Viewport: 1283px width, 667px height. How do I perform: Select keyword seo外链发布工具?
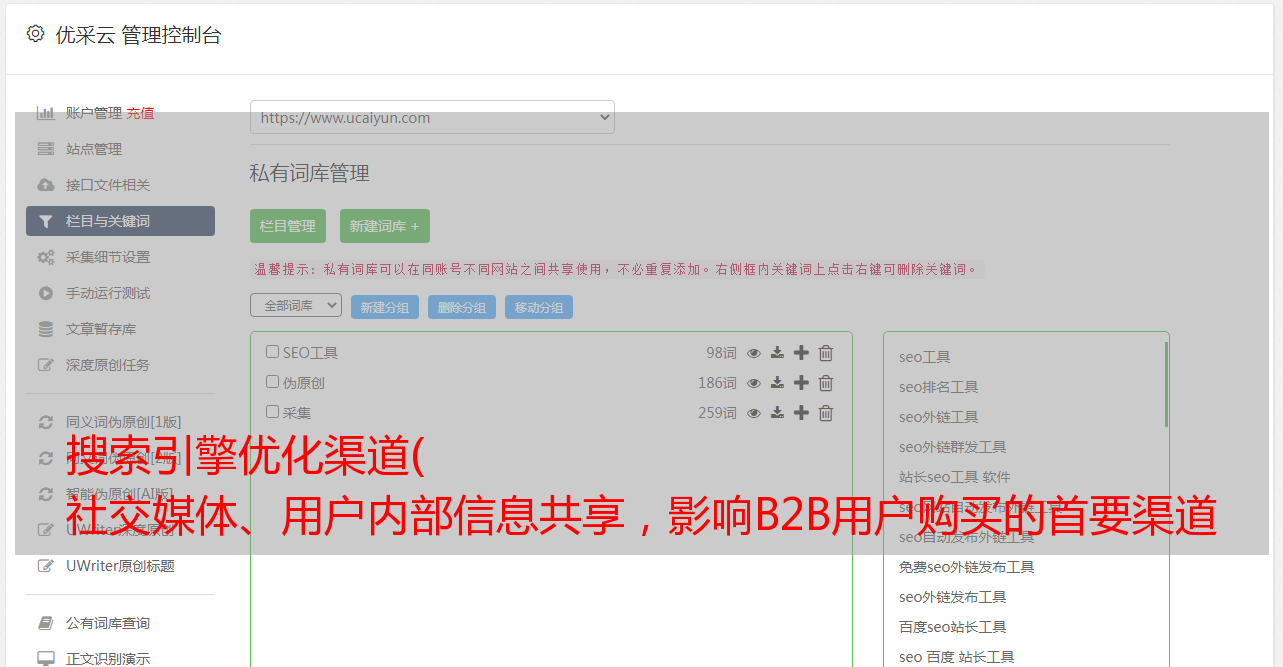tap(952, 597)
